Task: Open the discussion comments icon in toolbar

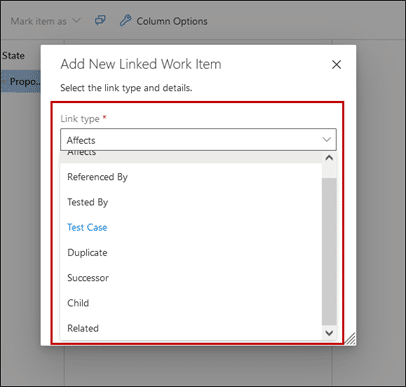Action: 100,21
